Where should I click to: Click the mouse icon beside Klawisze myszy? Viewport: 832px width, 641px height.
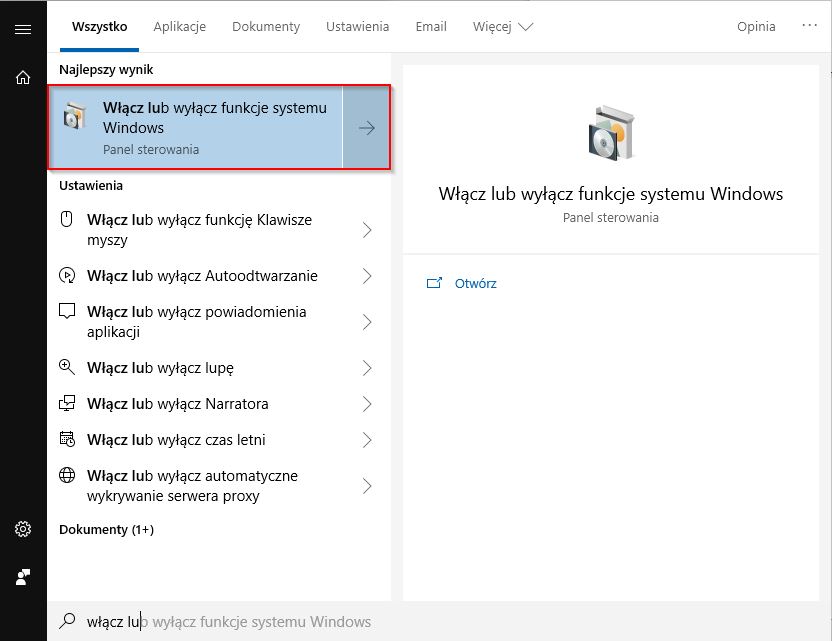(x=66, y=219)
